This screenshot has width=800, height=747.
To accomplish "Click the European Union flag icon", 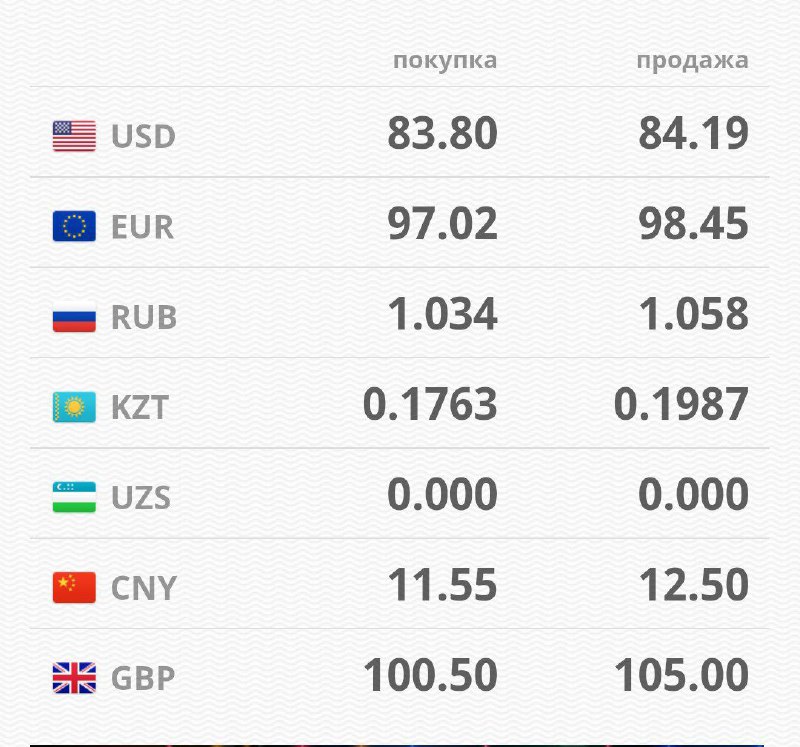I will [x=74, y=227].
